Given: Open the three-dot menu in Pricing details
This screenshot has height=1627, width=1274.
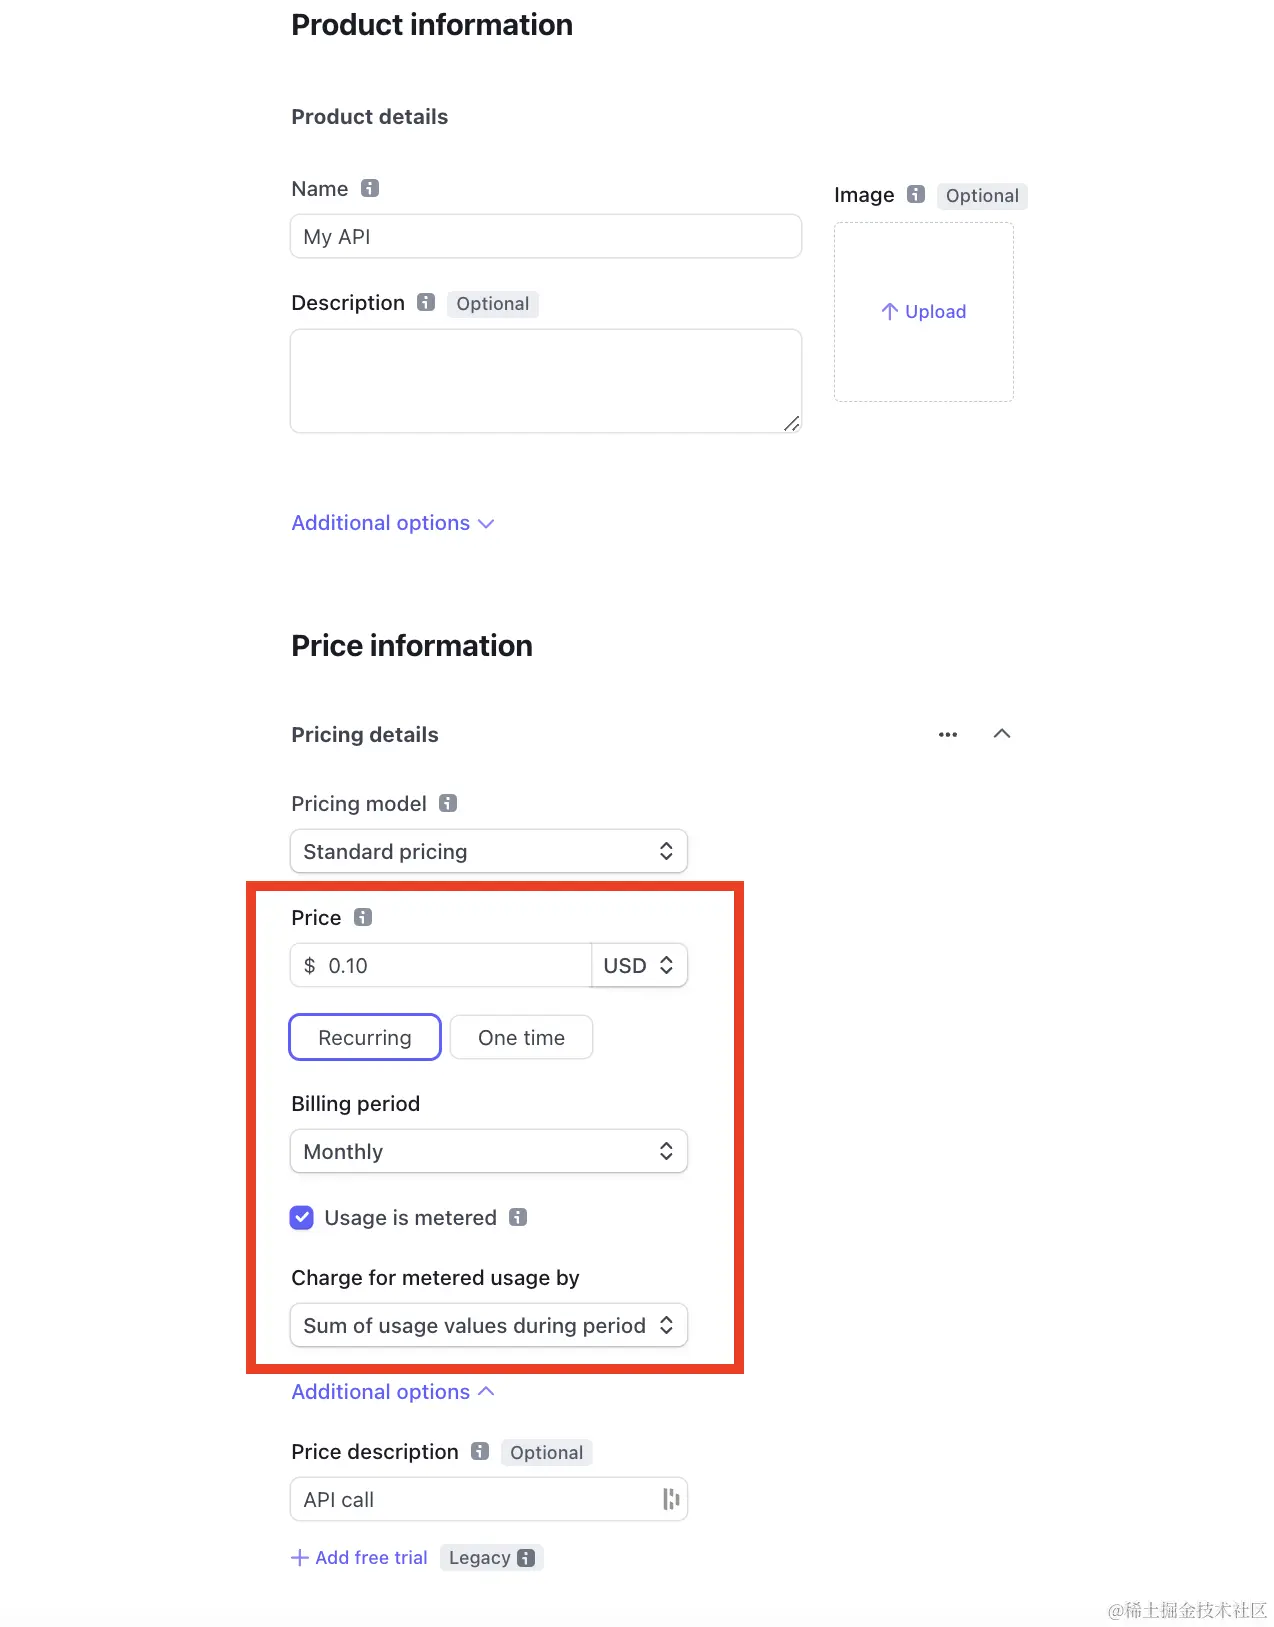Looking at the screenshot, I should 948,734.
